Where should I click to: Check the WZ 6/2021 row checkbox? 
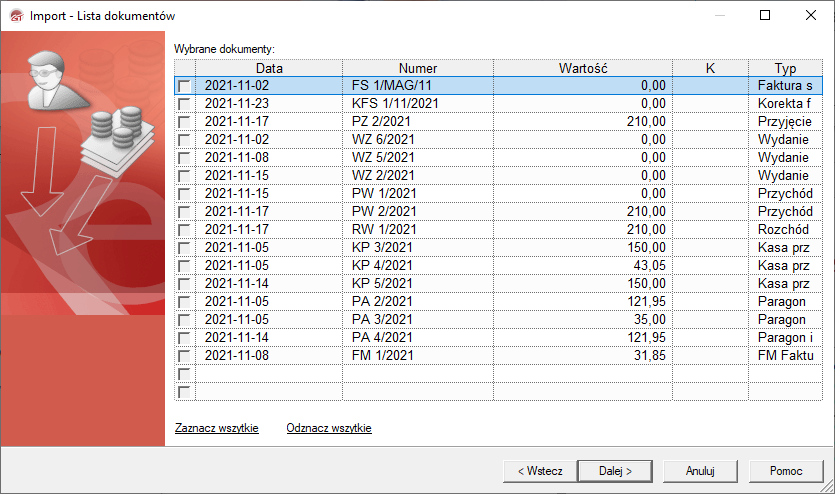[x=184, y=140]
